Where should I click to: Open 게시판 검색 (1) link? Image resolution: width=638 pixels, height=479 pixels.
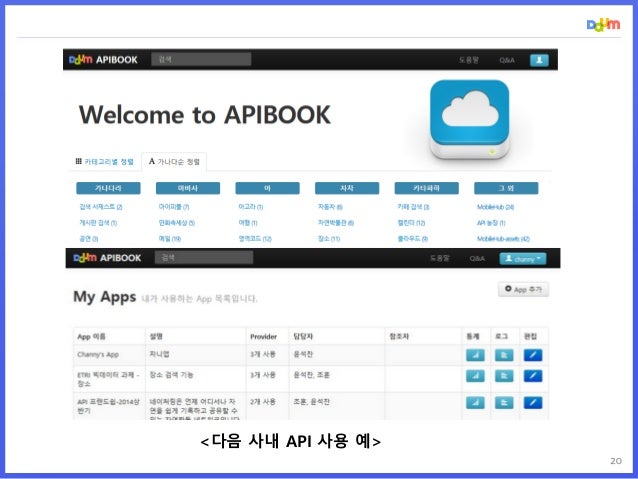click(98, 223)
